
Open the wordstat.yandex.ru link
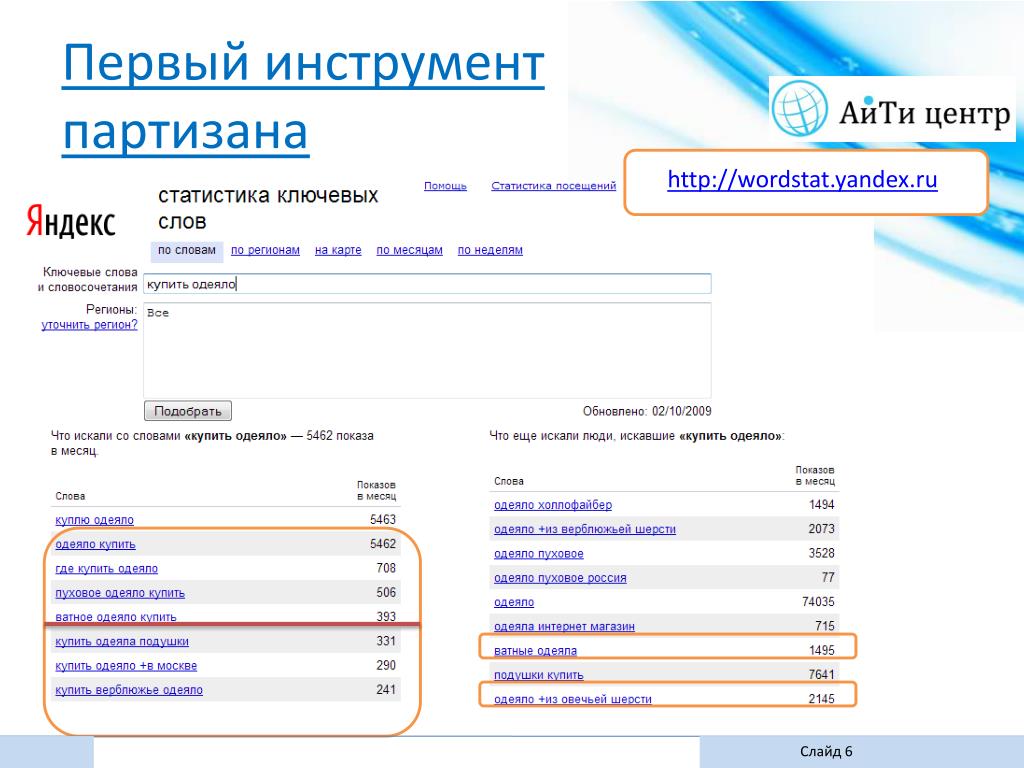click(x=802, y=179)
